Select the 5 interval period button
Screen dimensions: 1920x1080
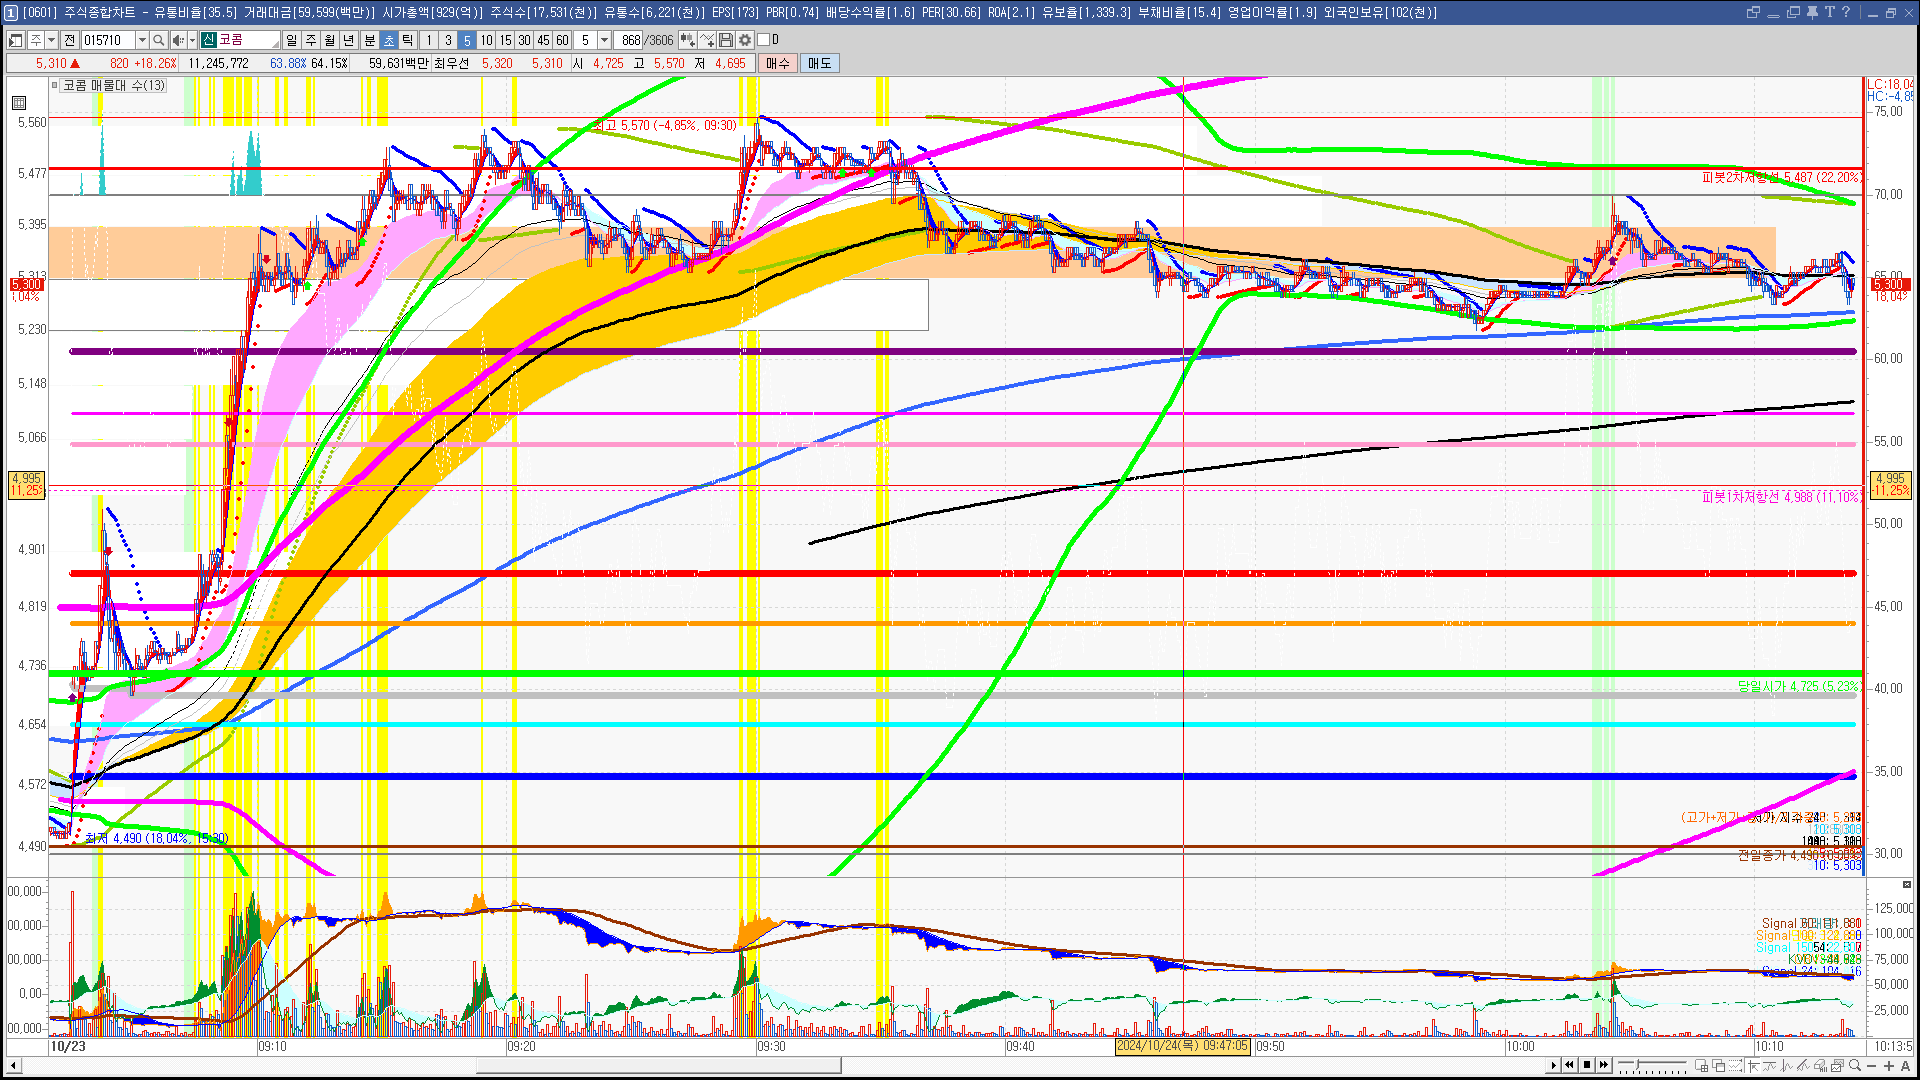click(467, 40)
